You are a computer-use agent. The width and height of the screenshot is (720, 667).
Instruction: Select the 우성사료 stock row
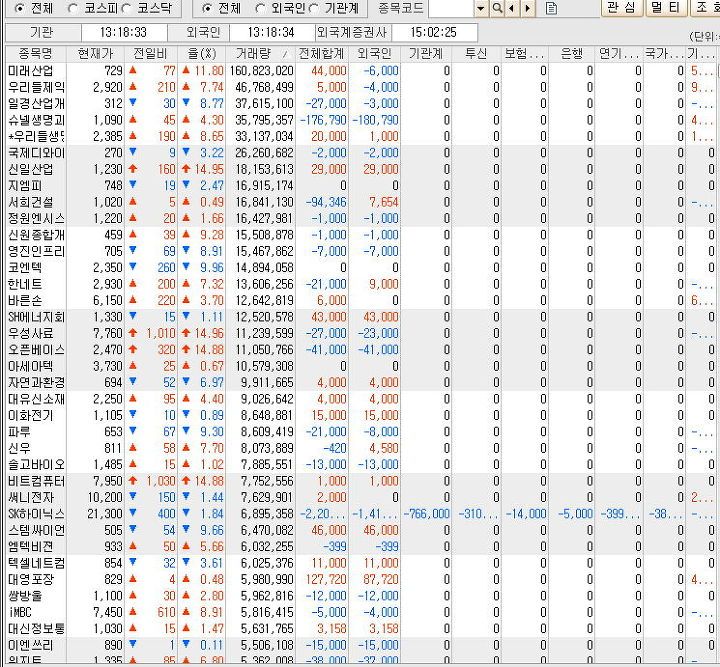coord(360,333)
